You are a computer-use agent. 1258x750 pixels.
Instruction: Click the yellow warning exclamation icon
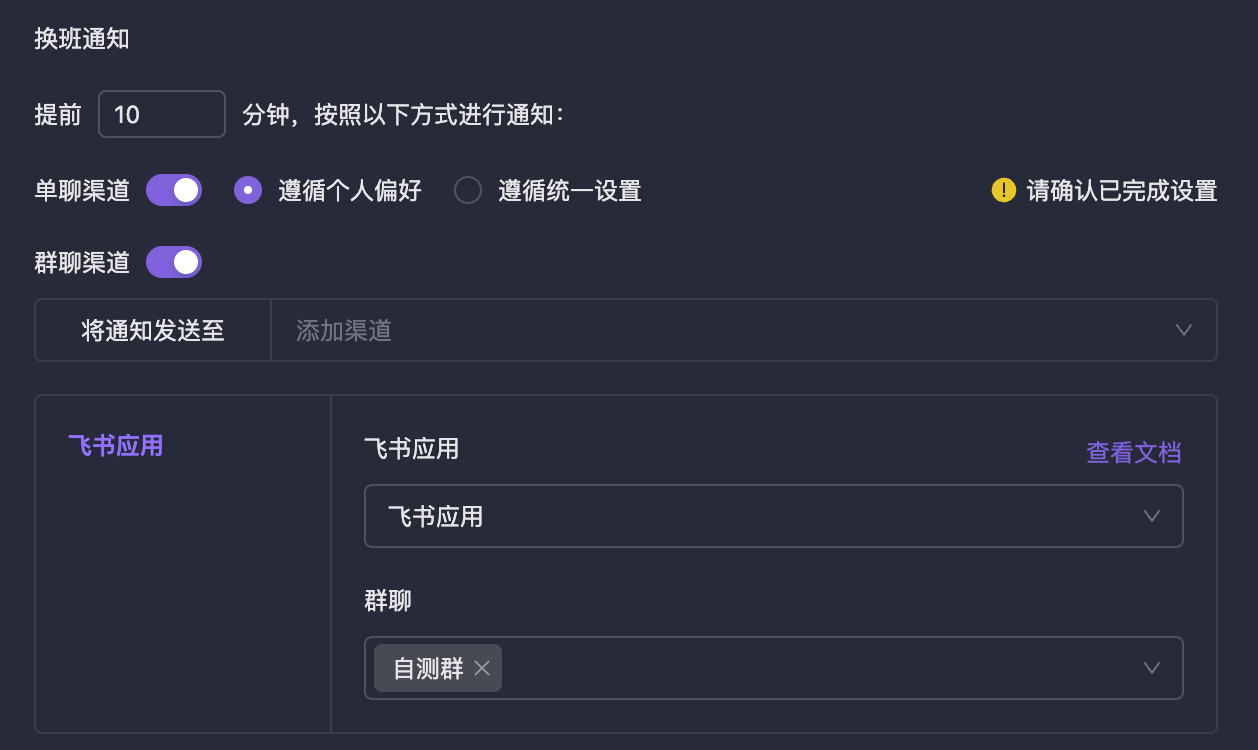(1003, 190)
